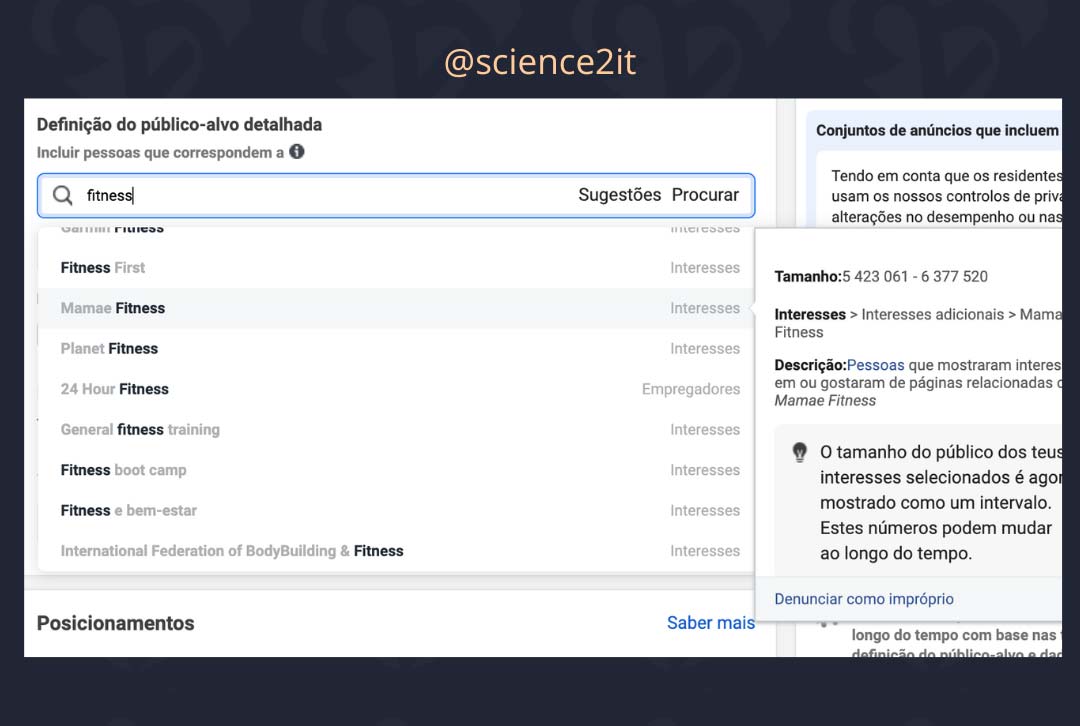
Task: Click the Interesses breadcrumb in tooltip
Action: point(810,314)
